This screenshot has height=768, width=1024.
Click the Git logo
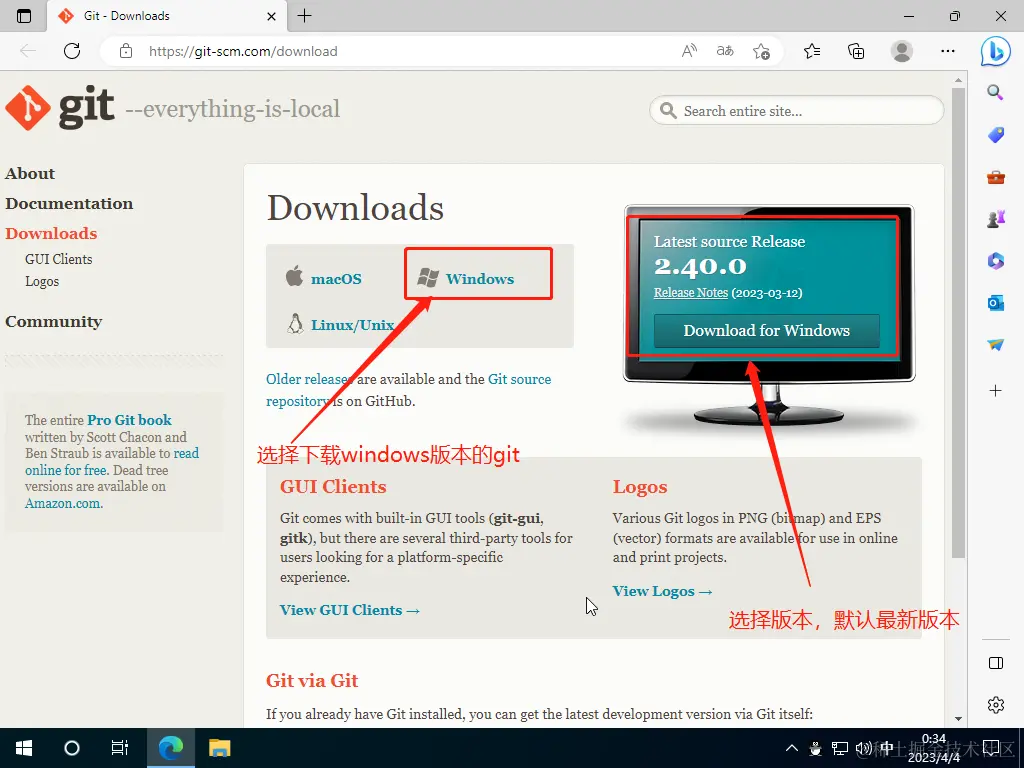(x=60, y=108)
